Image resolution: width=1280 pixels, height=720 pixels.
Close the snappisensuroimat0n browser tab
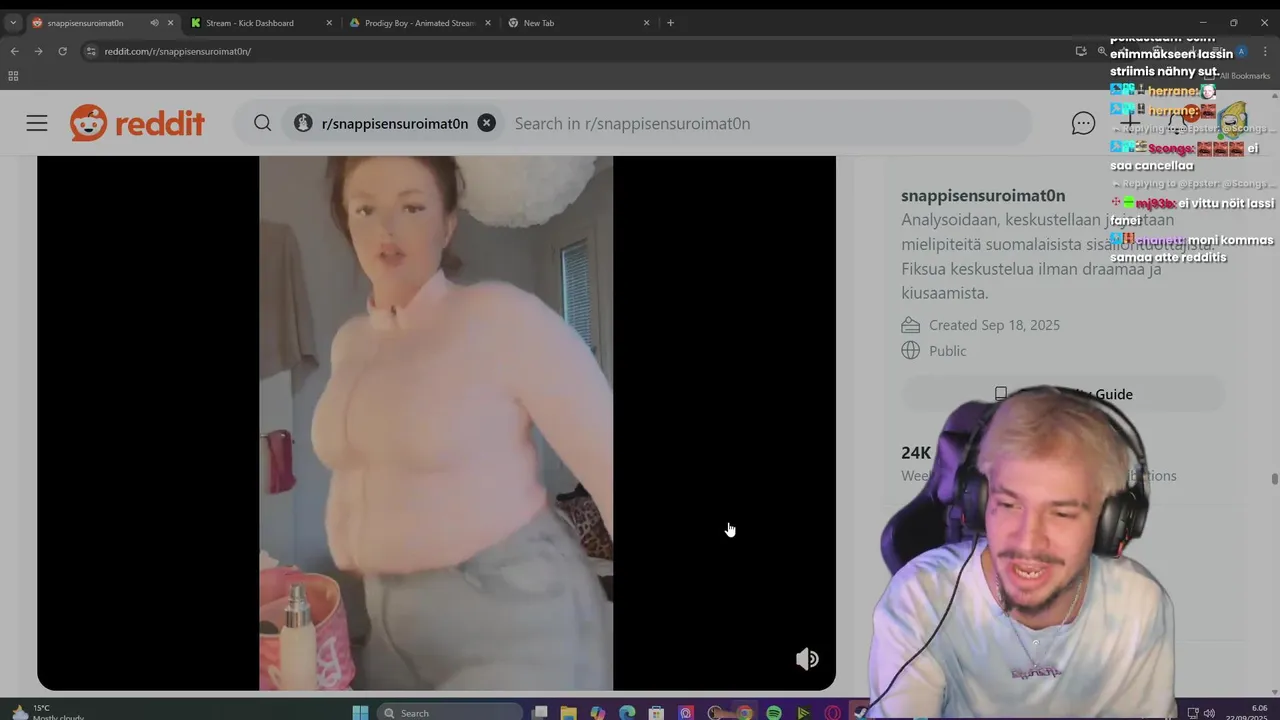tap(170, 23)
